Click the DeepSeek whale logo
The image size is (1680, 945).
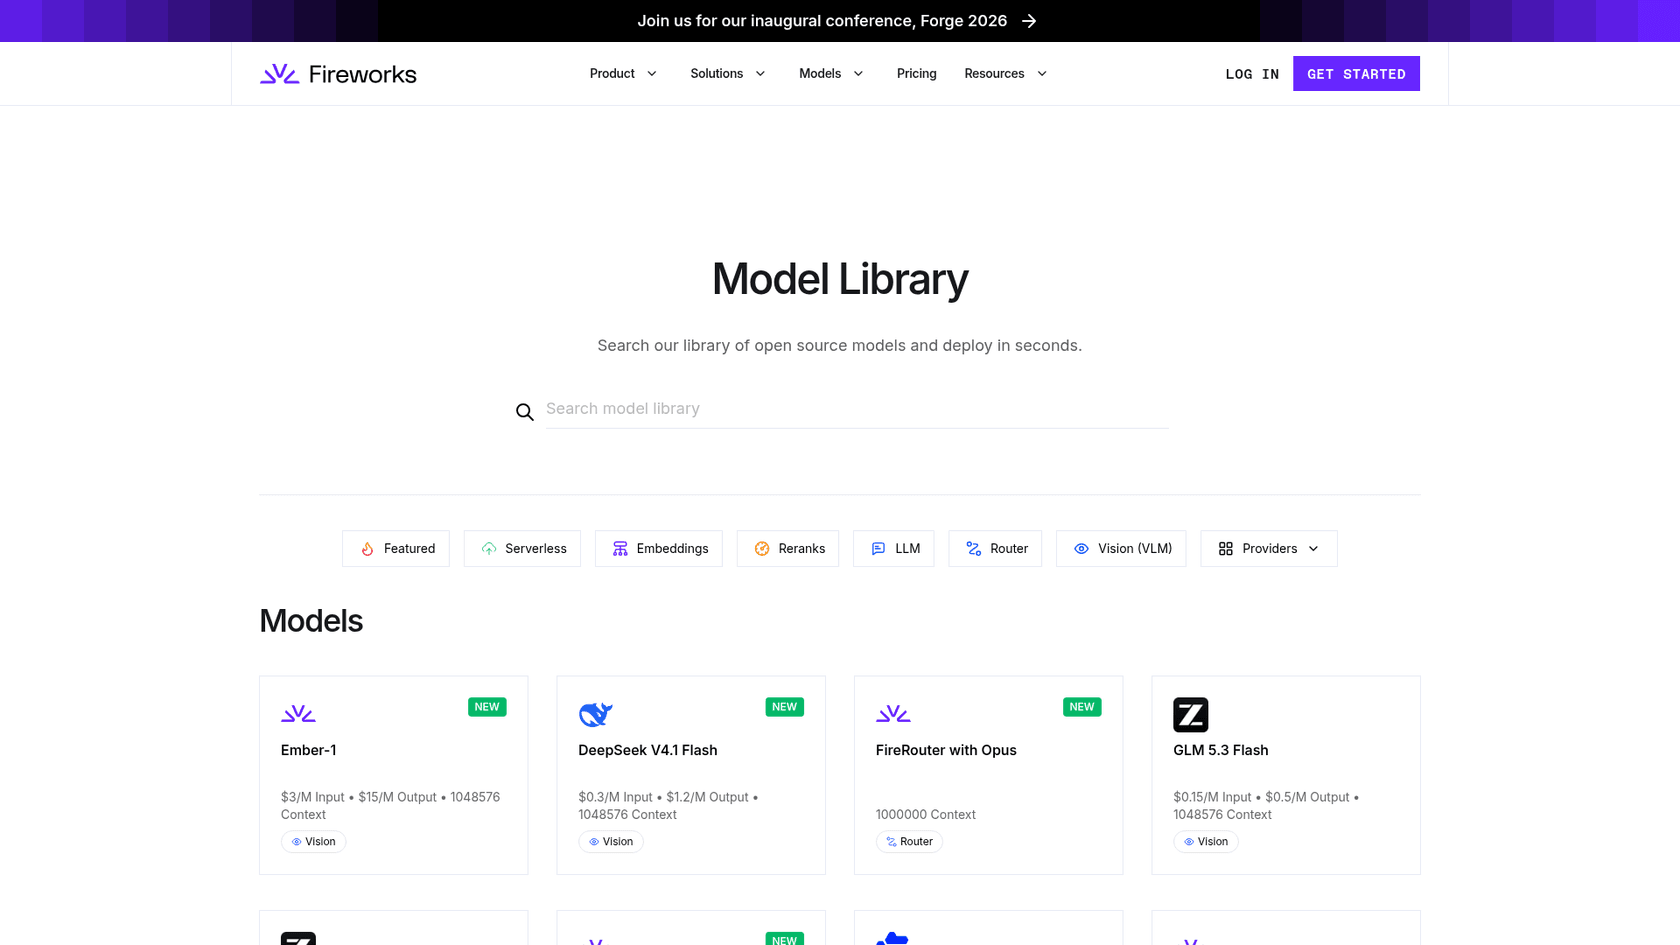pyautogui.click(x=595, y=714)
